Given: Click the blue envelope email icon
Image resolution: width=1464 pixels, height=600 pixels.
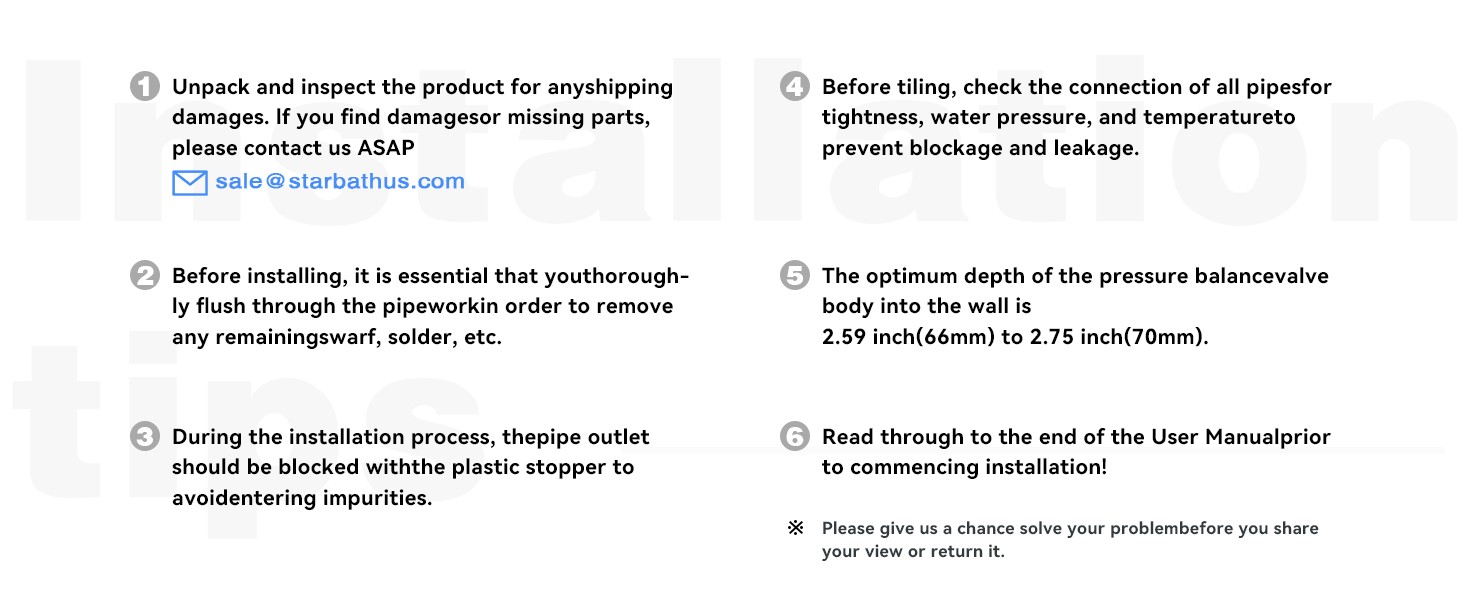Looking at the screenshot, I should (x=189, y=183).
